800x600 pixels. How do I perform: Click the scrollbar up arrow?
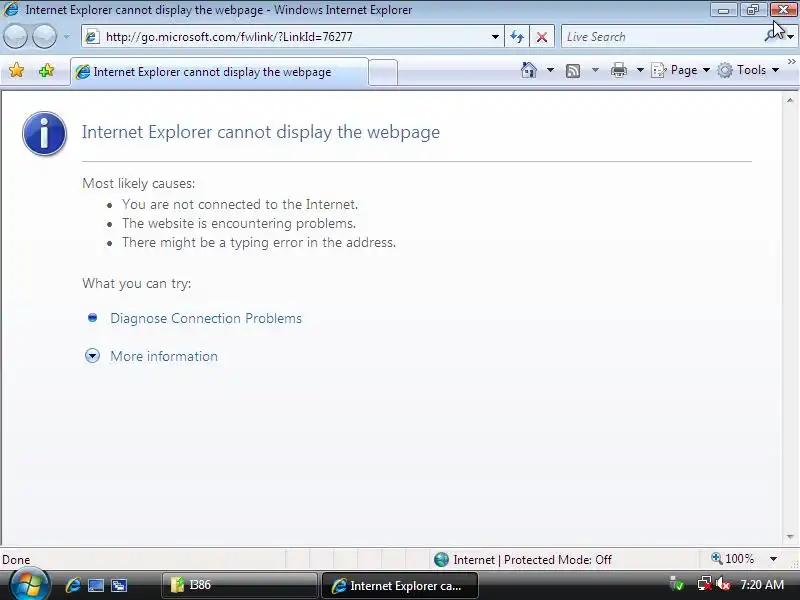point(790,101)
